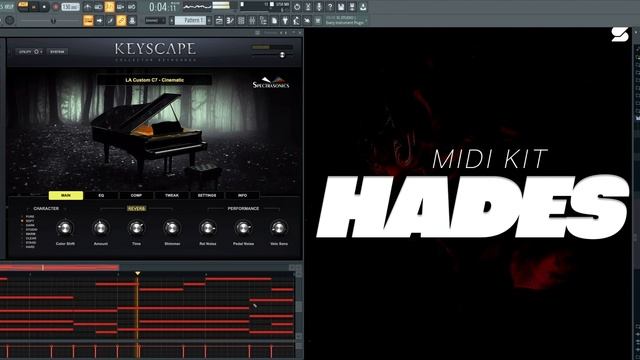Click the piano roll vertical scrollbar
The width and height of the screenshot is (640, 360).
click(299, 306)
